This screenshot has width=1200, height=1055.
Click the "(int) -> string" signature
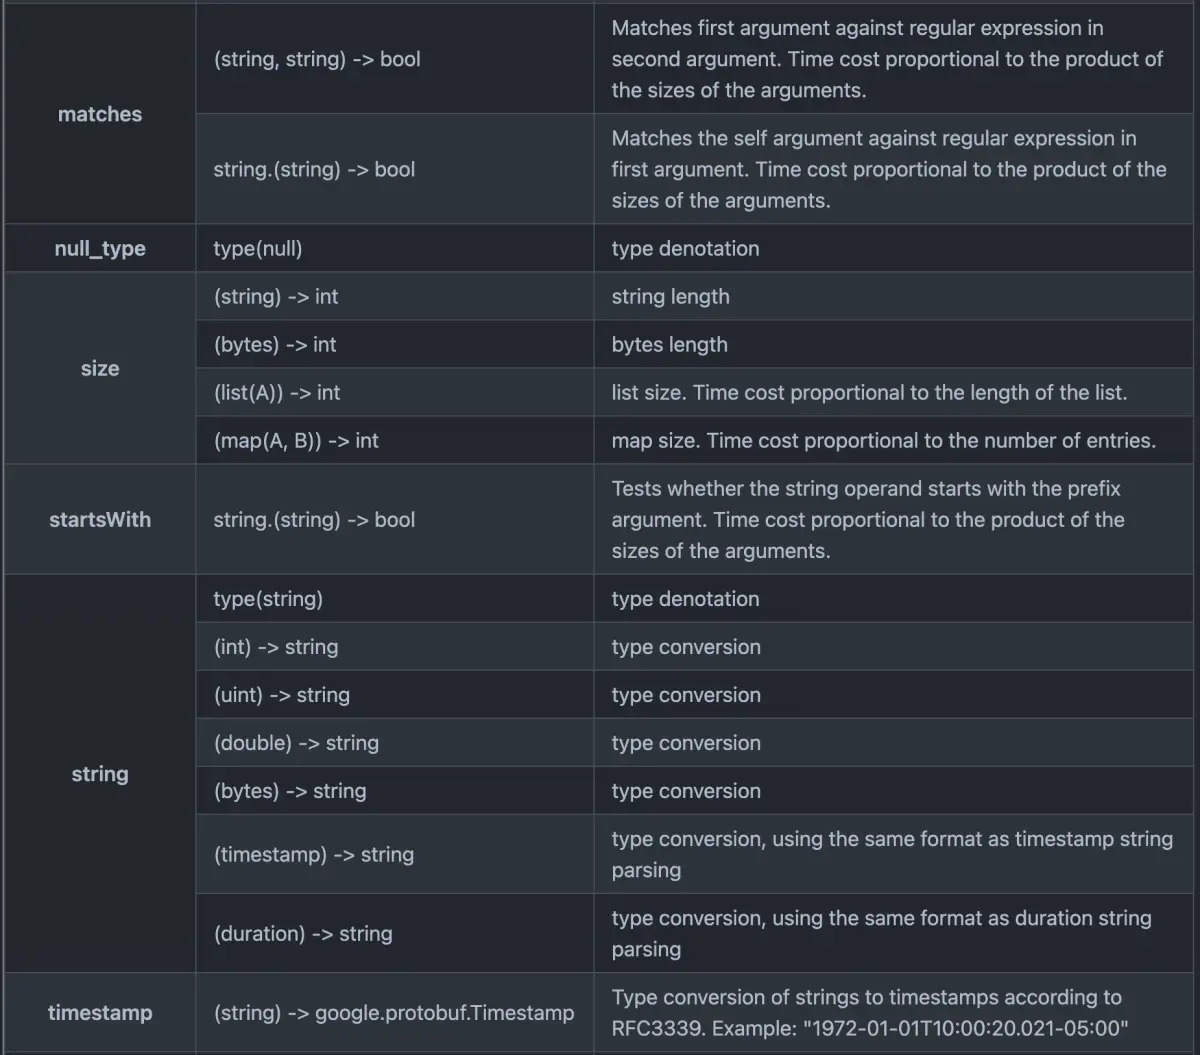click(276, 647)
